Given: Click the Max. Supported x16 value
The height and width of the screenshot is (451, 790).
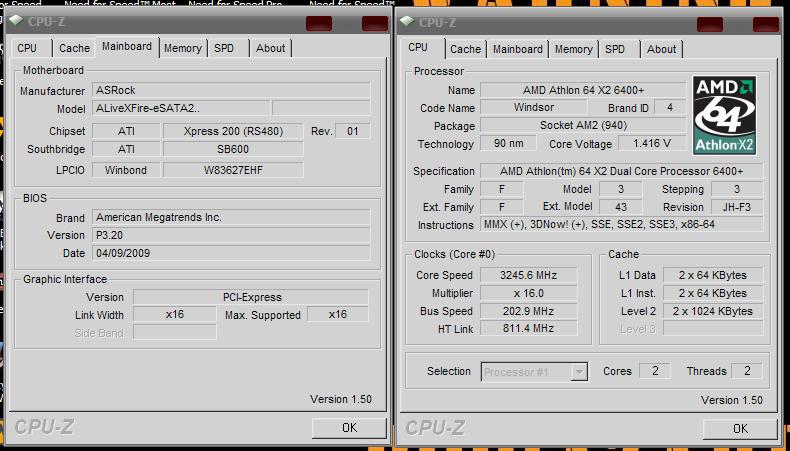Looking at the screenshot, I should [x=338, y=314].
